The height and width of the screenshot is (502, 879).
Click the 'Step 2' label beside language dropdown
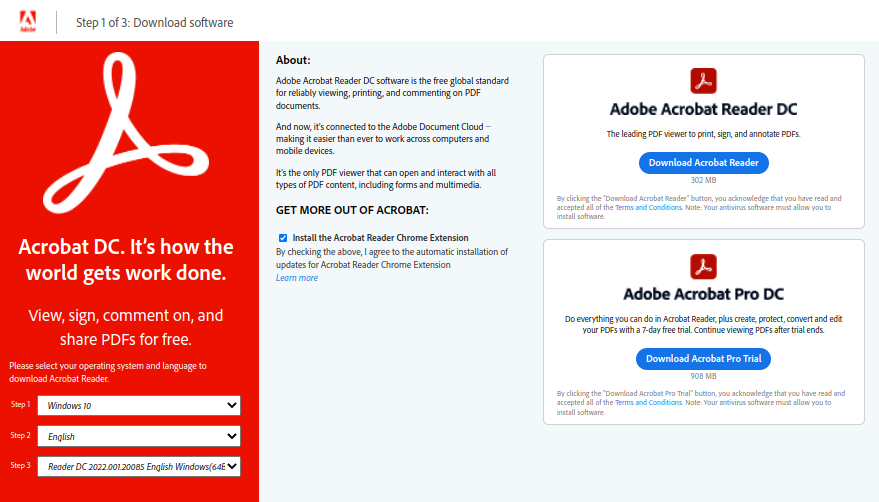21,435
